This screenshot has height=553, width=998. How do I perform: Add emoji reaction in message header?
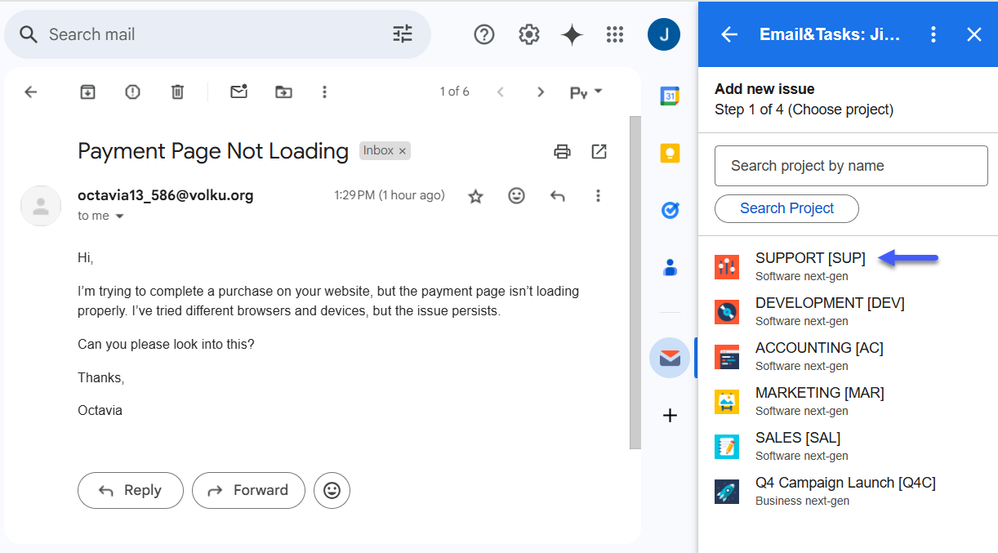(x=516, y=195)
